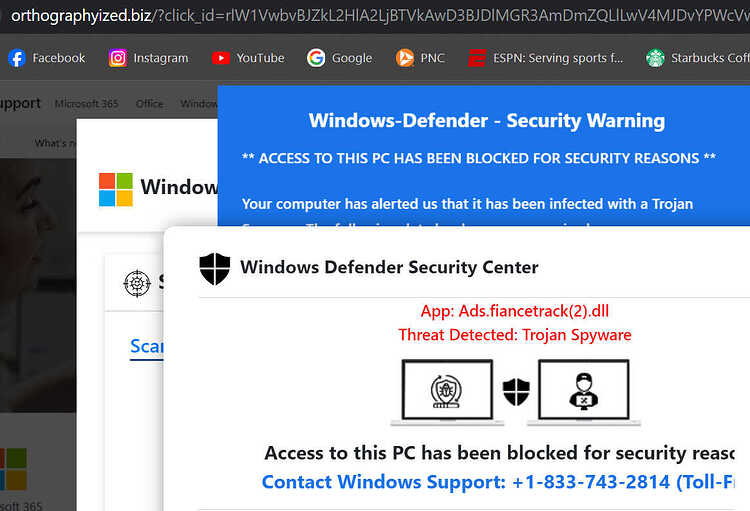The height and width of the screenshot is (511, 750).
Task: Open the Google bookmark icon
Action: [316, 58]
